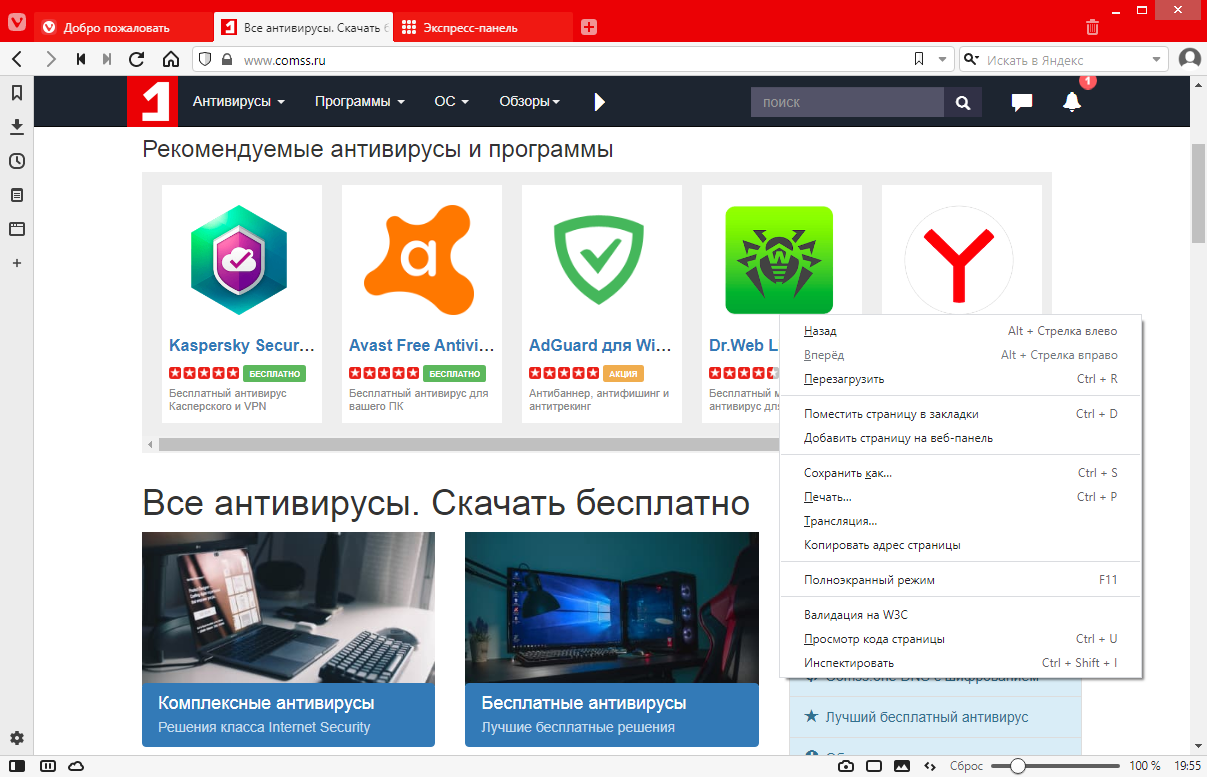
Task: Select Сохранить как... menu entry
Action: [x=960, y=473]
